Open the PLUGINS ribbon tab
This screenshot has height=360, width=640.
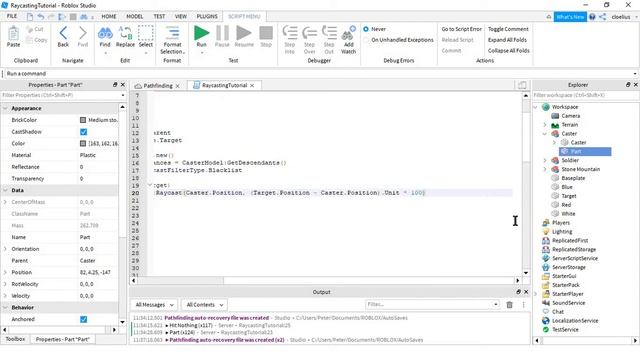207,16
